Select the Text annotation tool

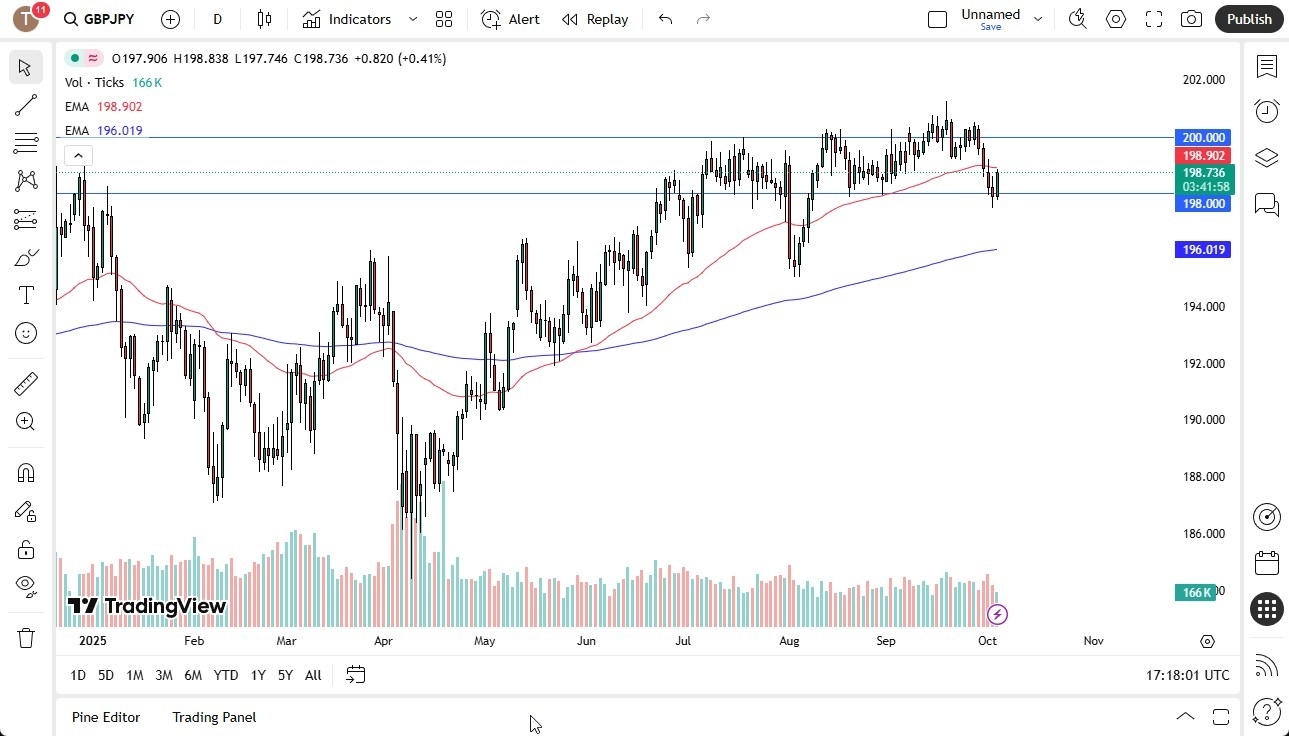(x=26, y=294)
